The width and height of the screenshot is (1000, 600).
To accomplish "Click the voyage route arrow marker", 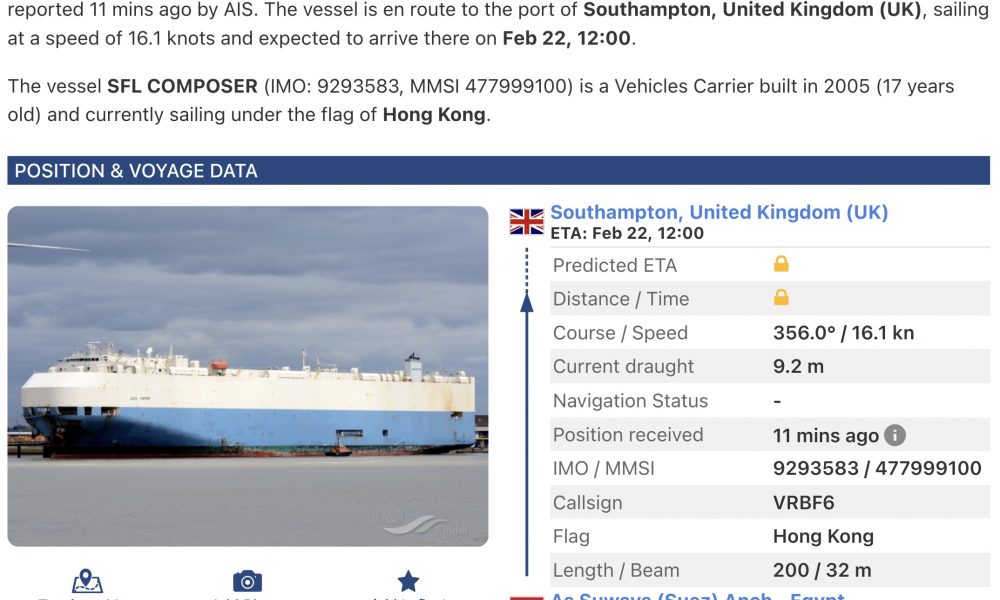I will point(527,302).
